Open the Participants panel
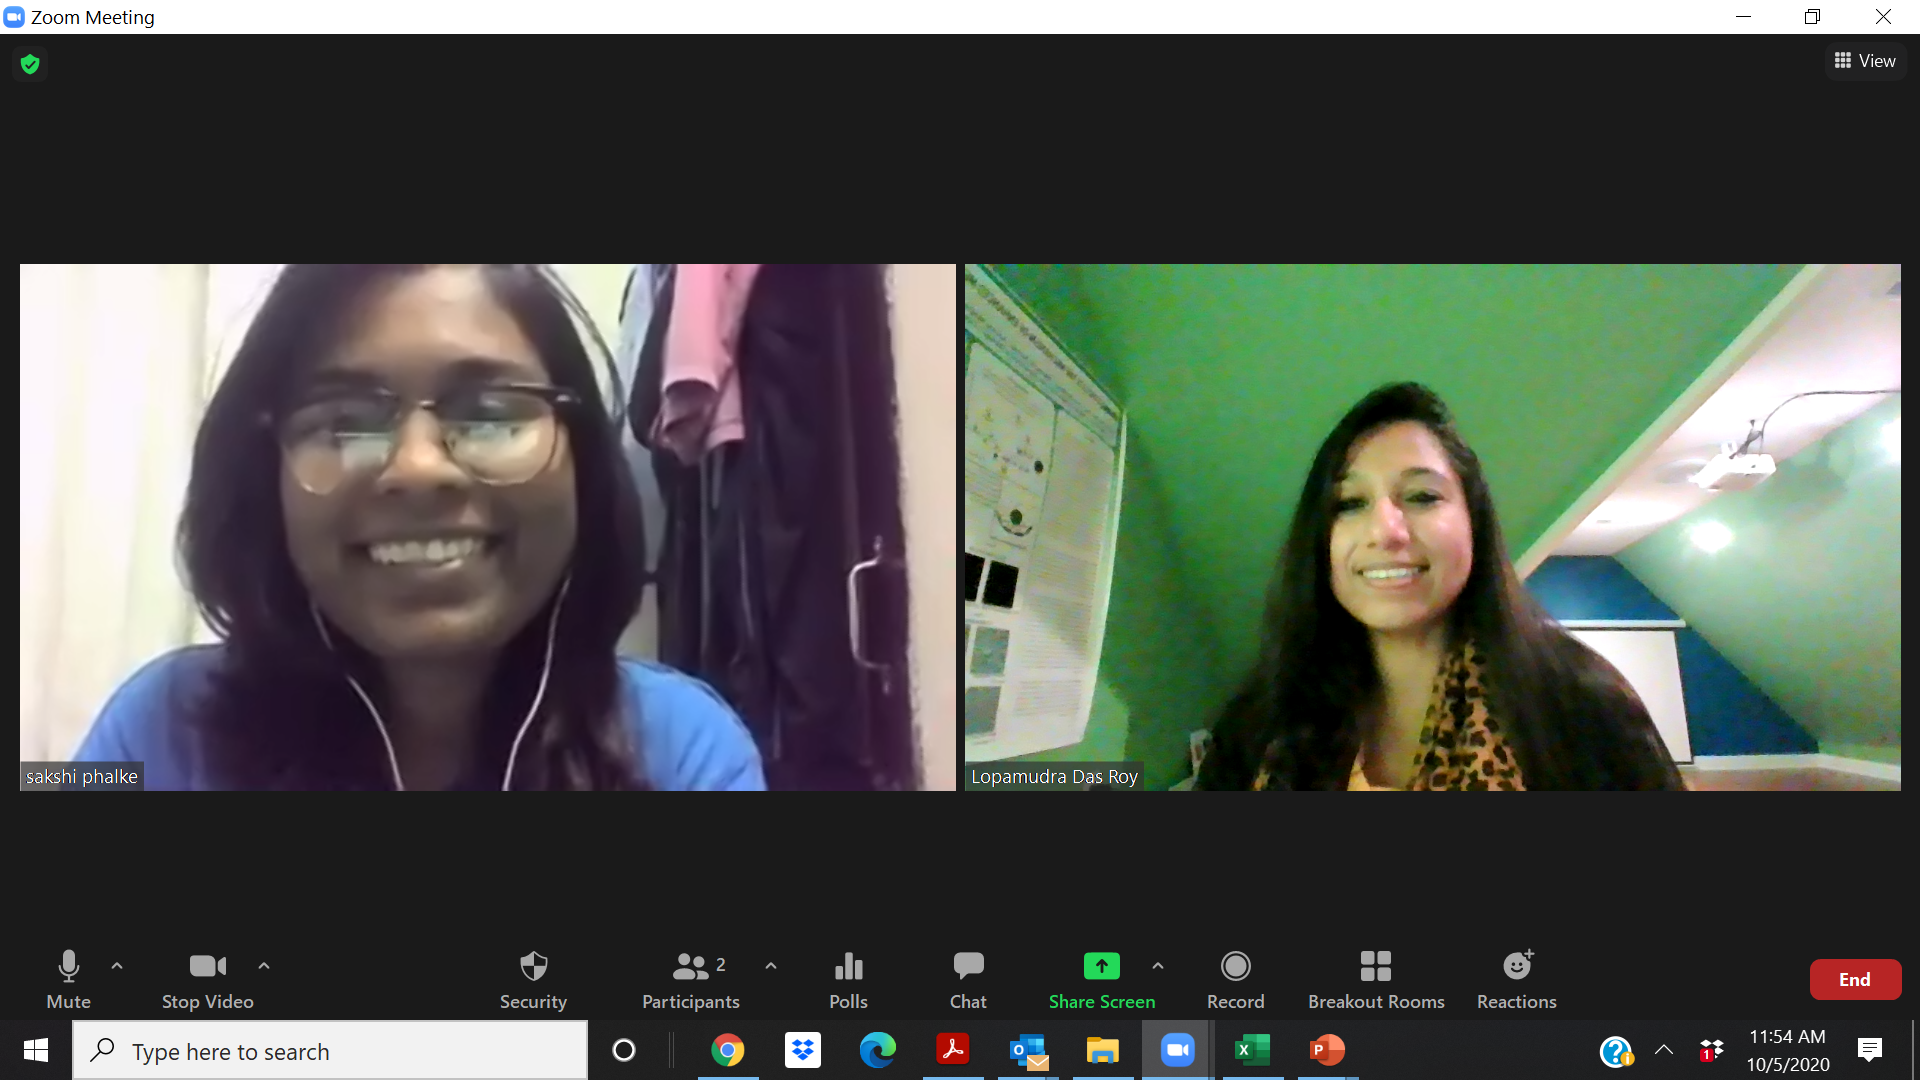Viewport: 1920px width, 1080px height. click(x=690, y=978)
